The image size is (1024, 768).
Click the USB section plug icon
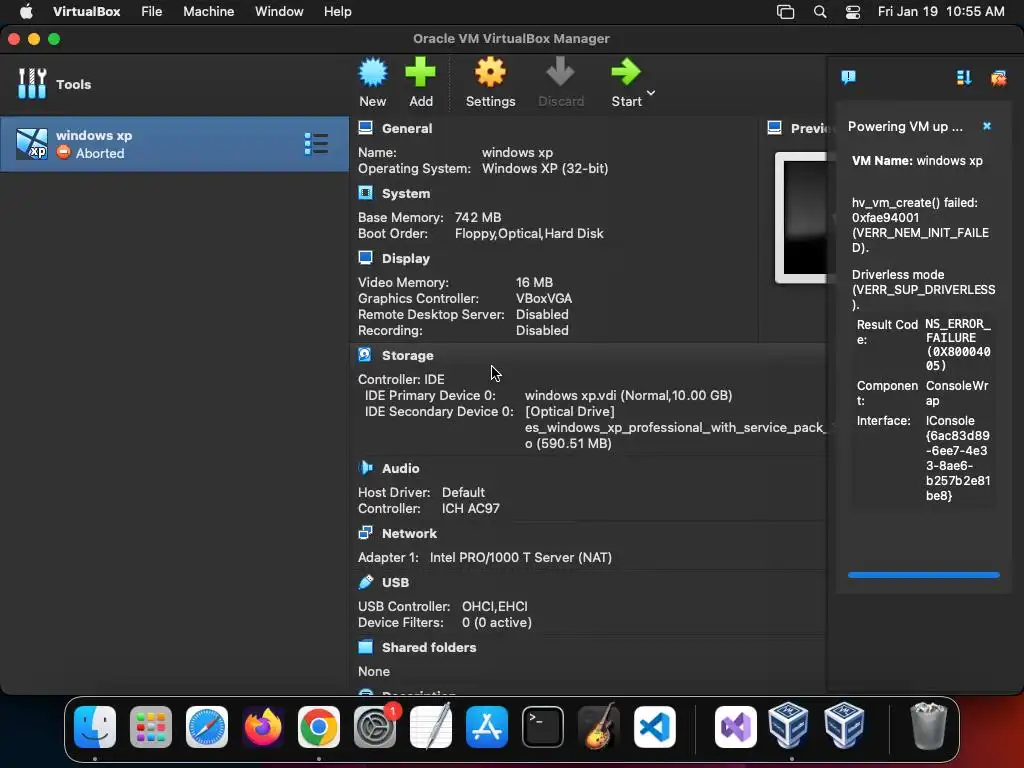pos(366,581)
